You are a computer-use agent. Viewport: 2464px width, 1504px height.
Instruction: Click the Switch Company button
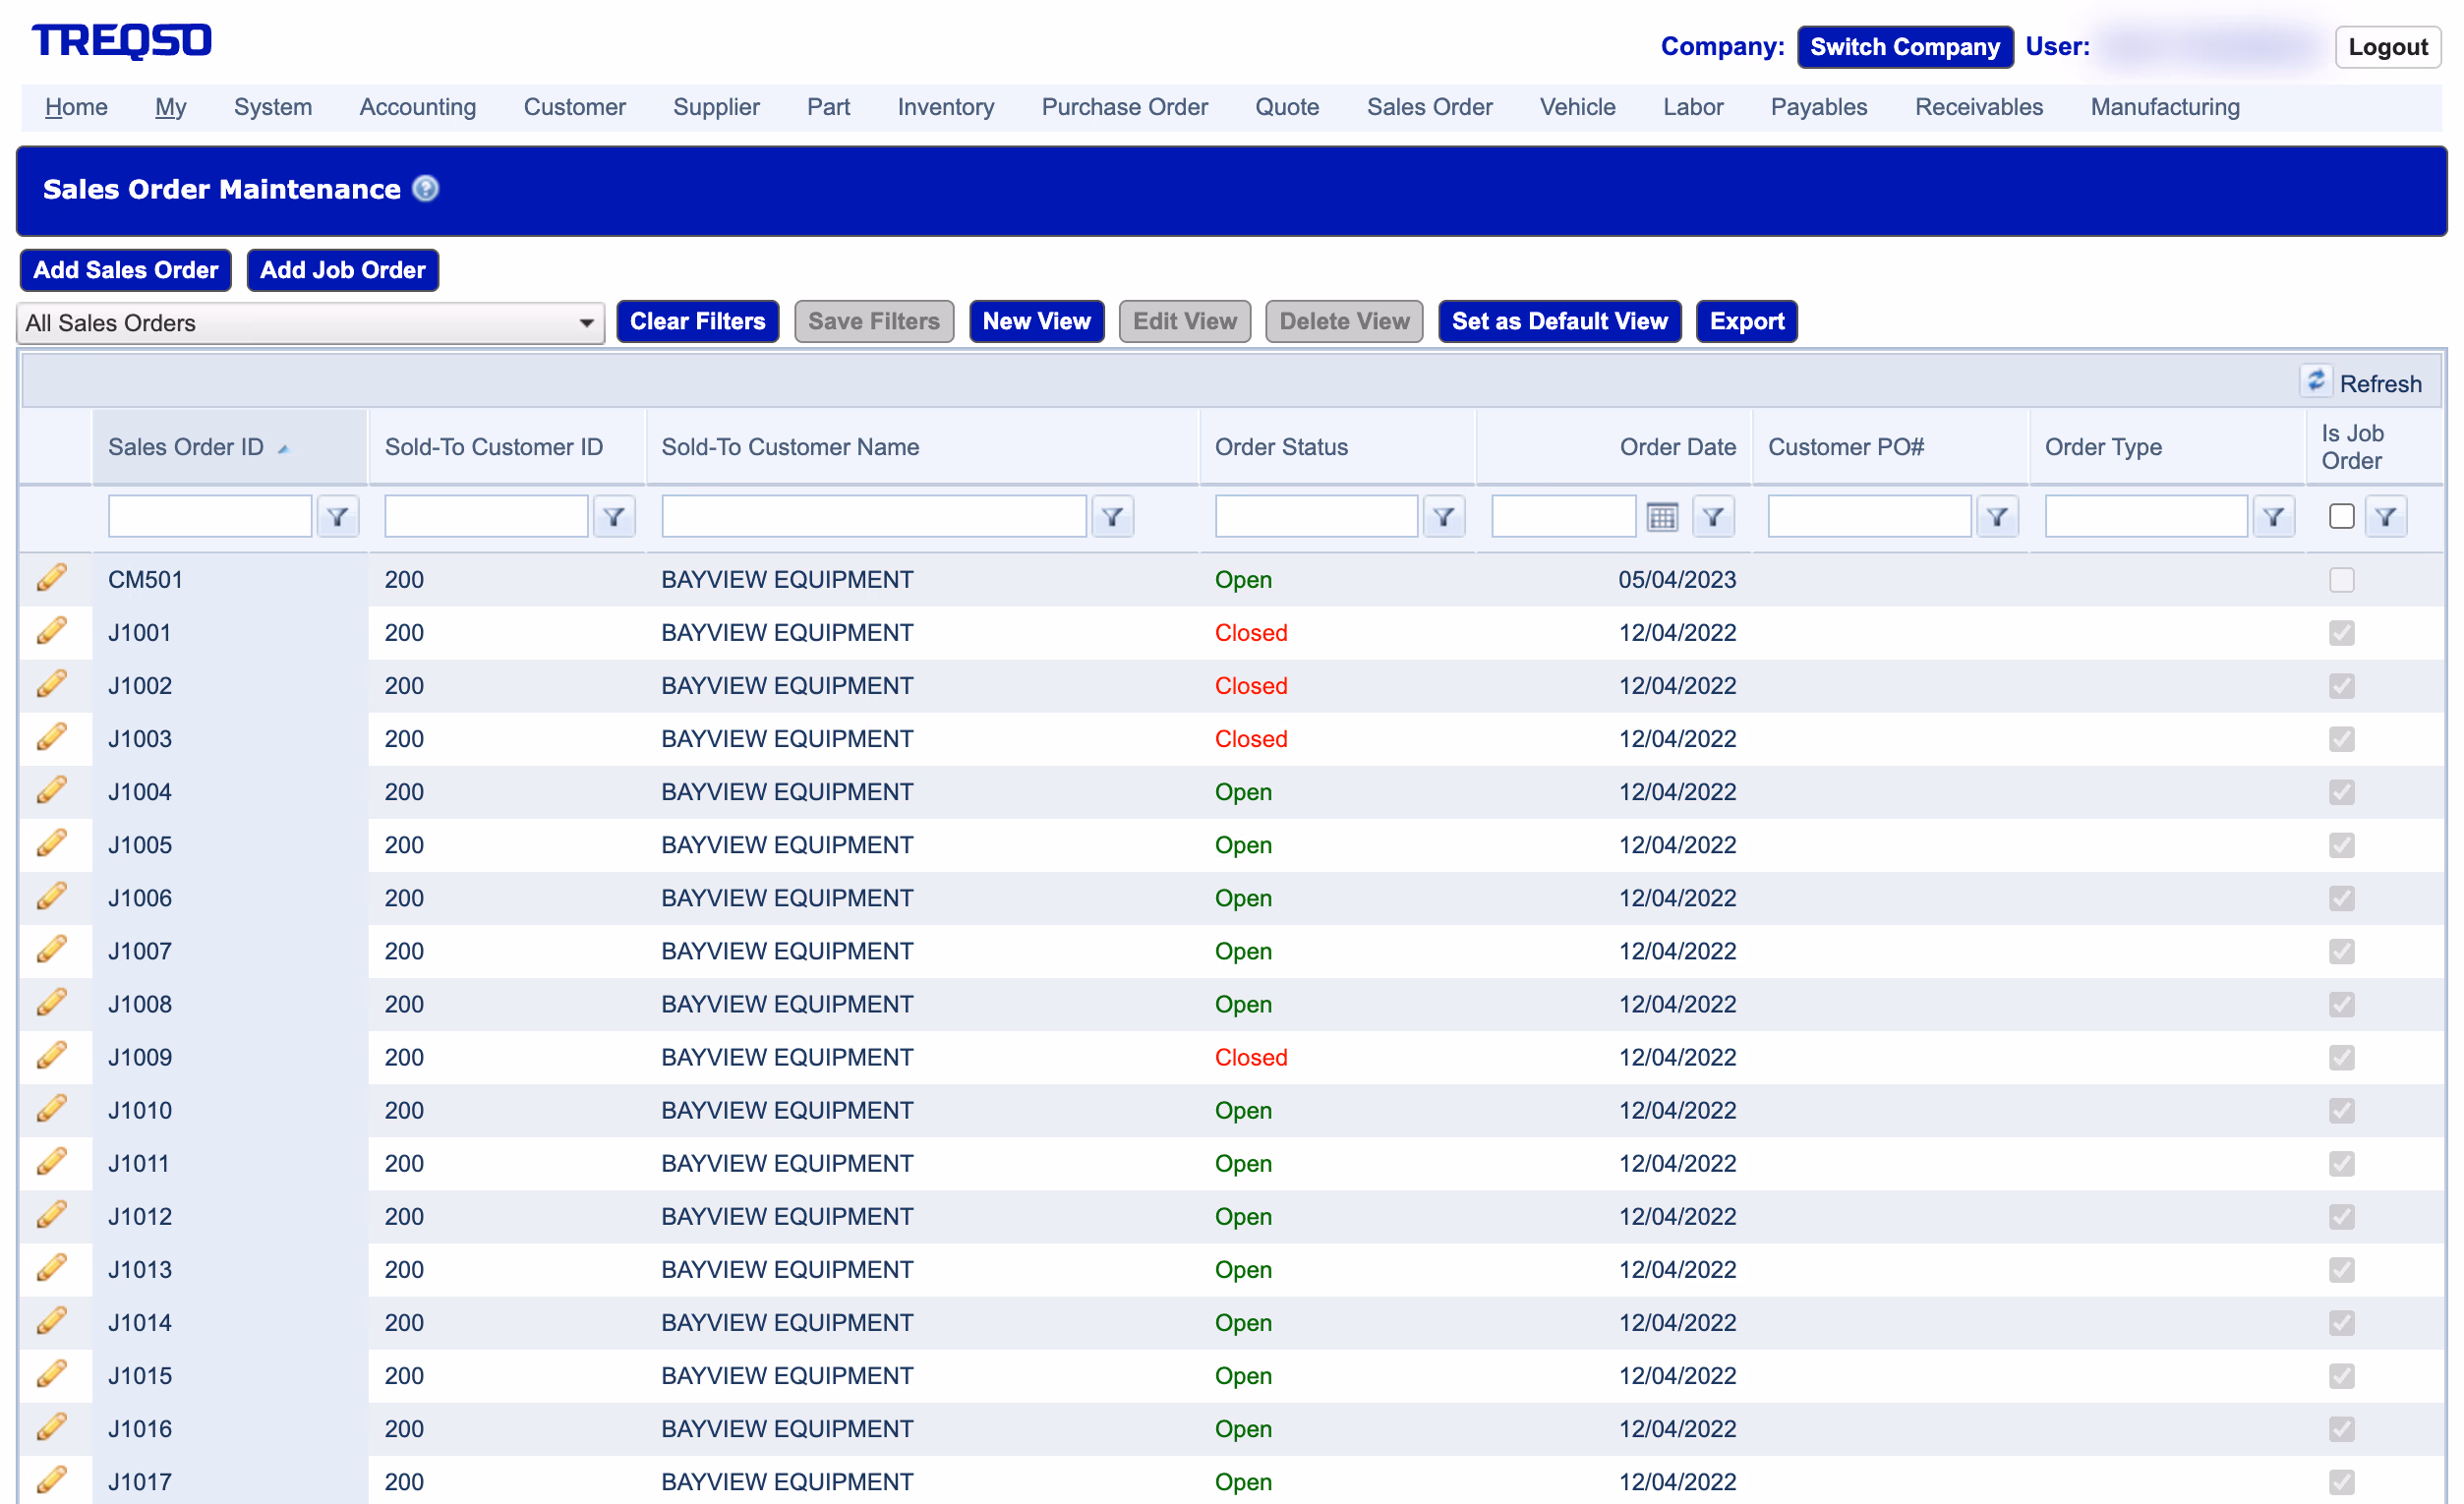[x=1905, y=47]
